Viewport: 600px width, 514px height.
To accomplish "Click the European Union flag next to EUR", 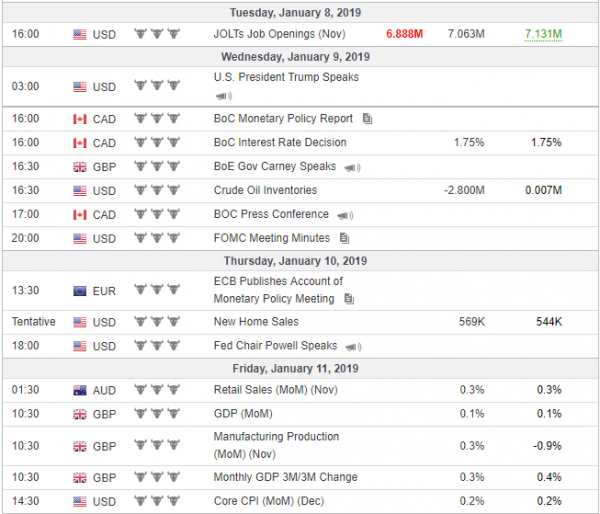I will pyautogui.click(x=80, y=291).
